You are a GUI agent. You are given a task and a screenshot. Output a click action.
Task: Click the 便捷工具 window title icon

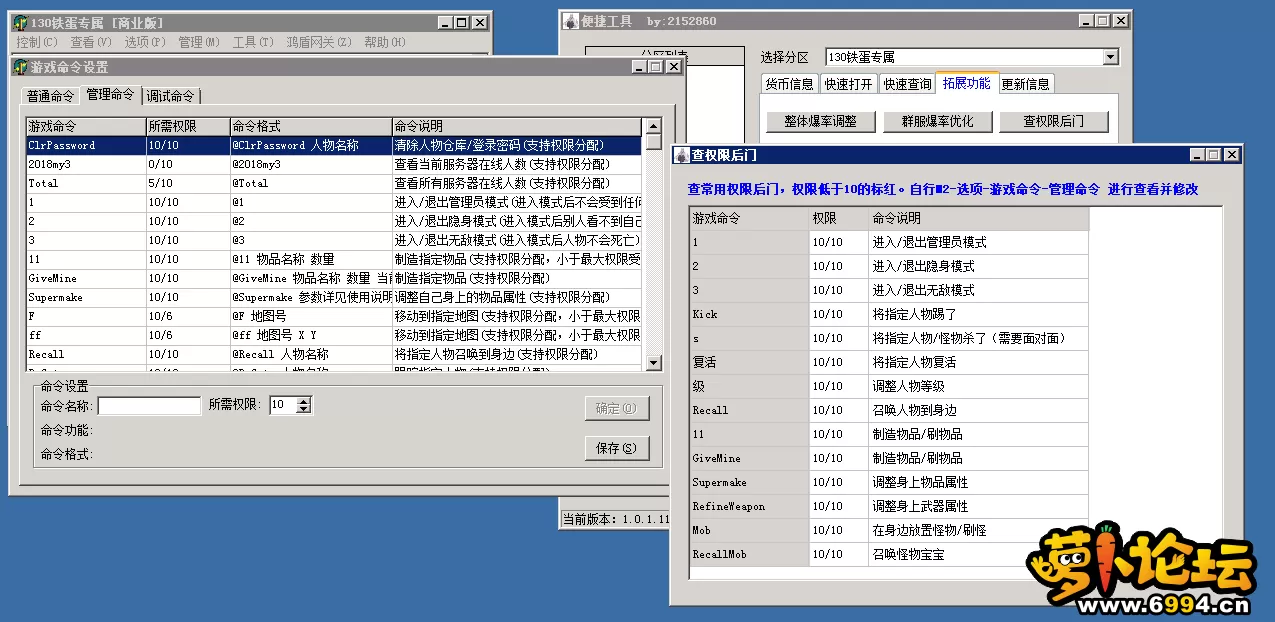tap(571, 21)
